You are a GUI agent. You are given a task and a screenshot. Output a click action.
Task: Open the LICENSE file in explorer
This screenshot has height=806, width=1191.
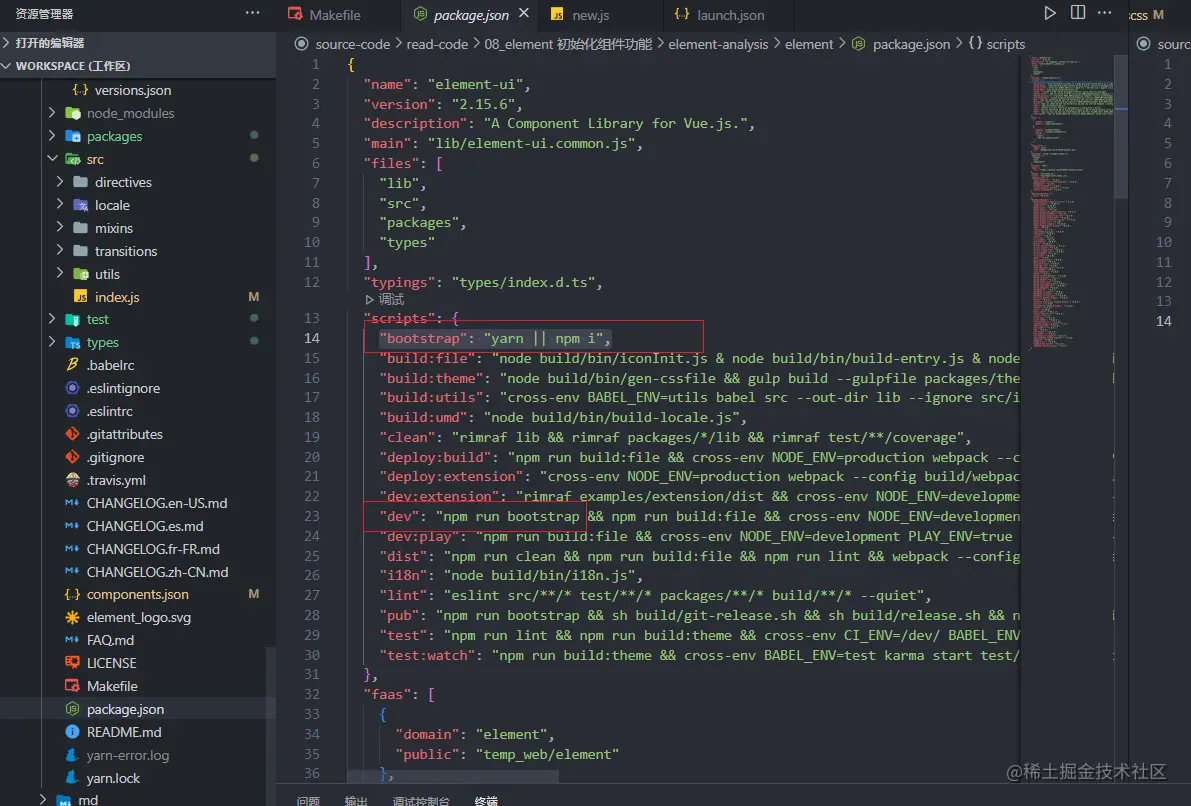click(111, 663)
